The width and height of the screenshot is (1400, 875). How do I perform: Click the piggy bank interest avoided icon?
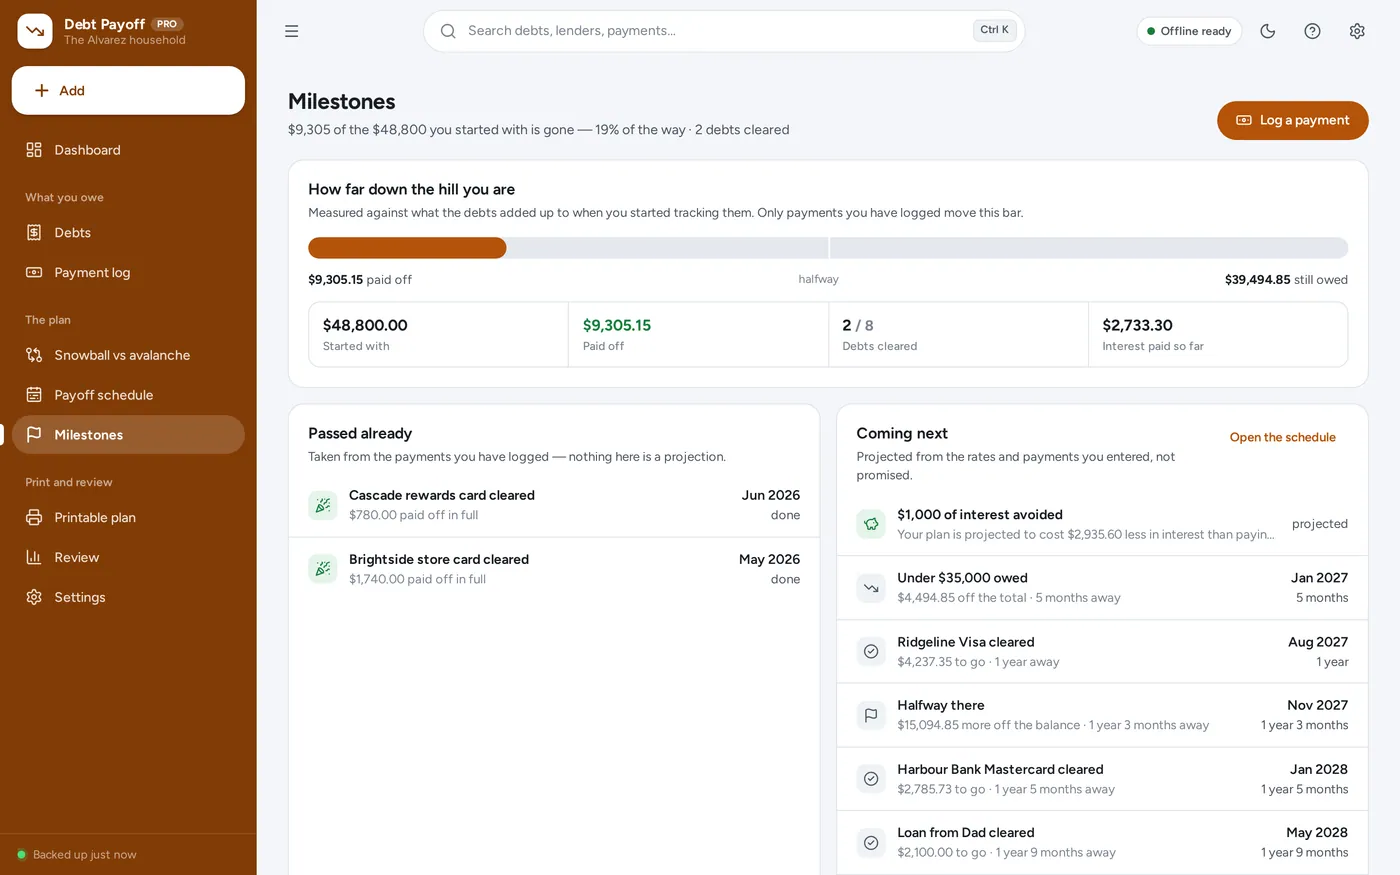click(x=871, y=524)
